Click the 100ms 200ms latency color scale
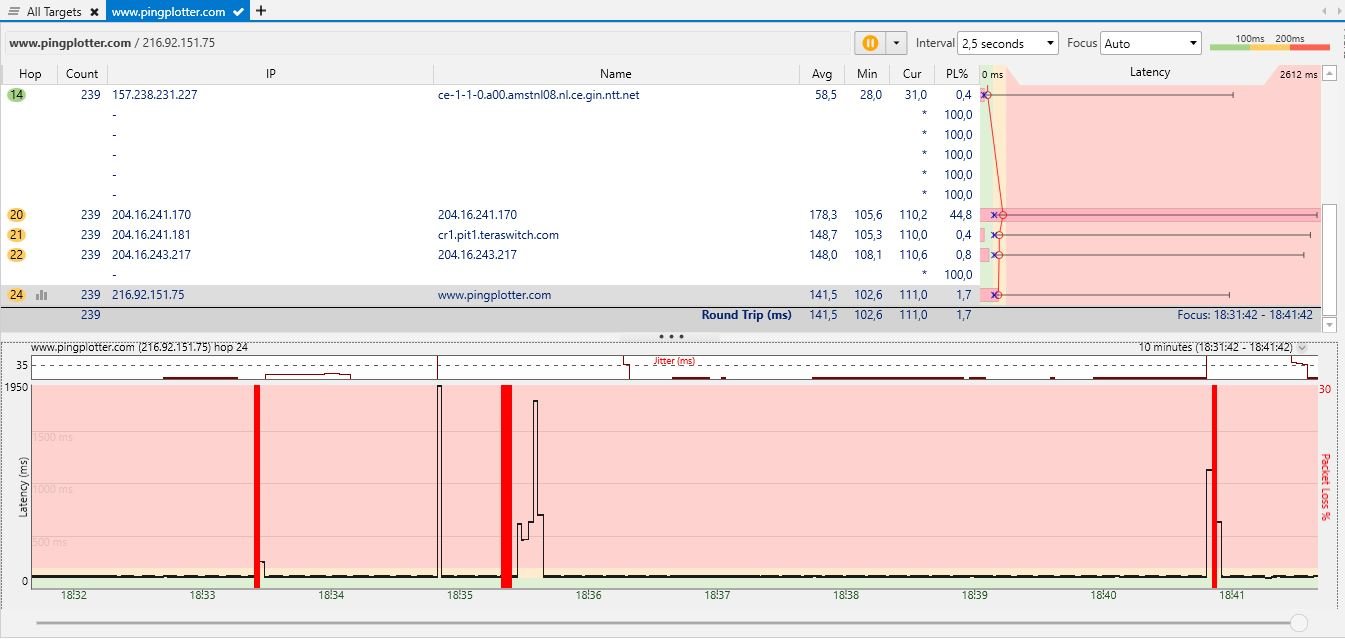Viewport: 1345px width, 639px height. point(1270,43)
